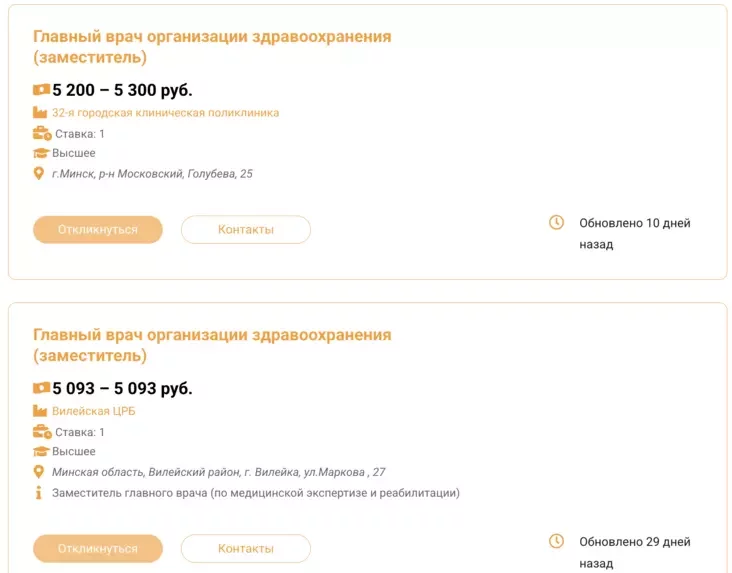Viewport: 732px width, 573px height.
Task: Follow the 32-я городская клиническая поликлиника link
Action: tap(165, 113)
